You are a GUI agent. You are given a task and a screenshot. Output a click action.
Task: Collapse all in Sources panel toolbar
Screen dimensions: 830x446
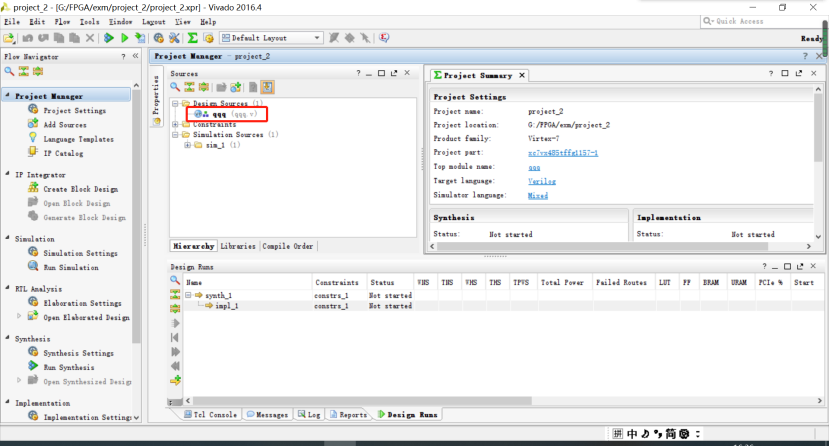click(x=189, y=87)
